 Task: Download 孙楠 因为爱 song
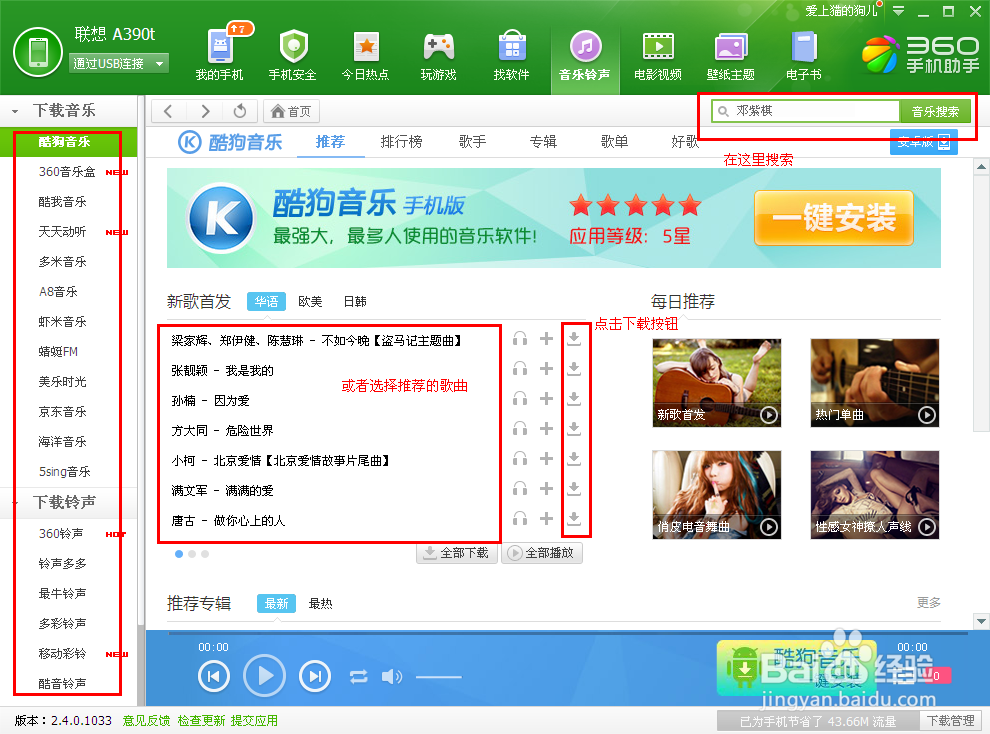(573, 399)
